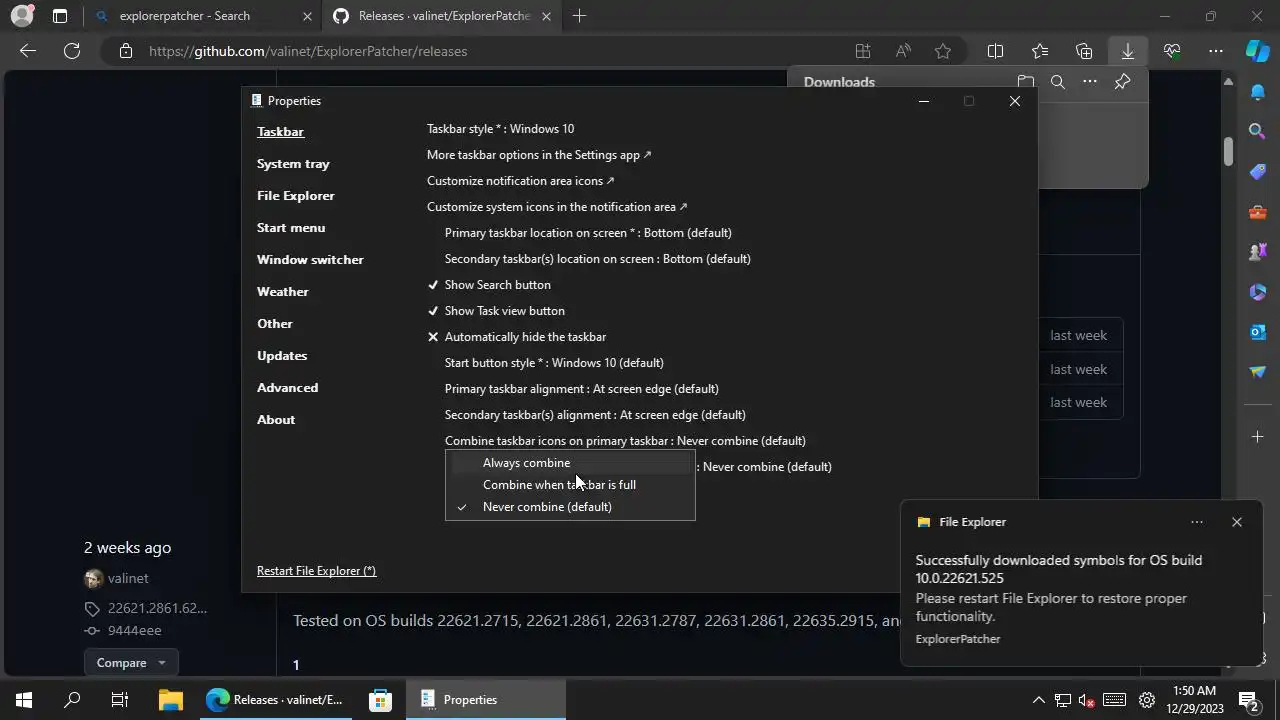Open the Updates settings section
Image resolution: width=1280 pixels, height=720 pixels.
(x=282, y=356)
